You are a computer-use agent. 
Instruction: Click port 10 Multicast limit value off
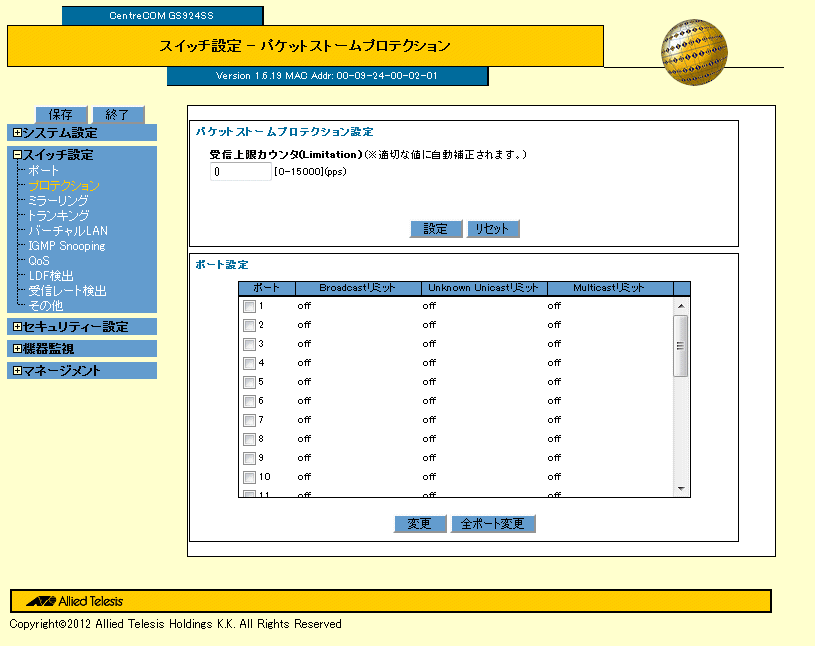tap(554, 477)
